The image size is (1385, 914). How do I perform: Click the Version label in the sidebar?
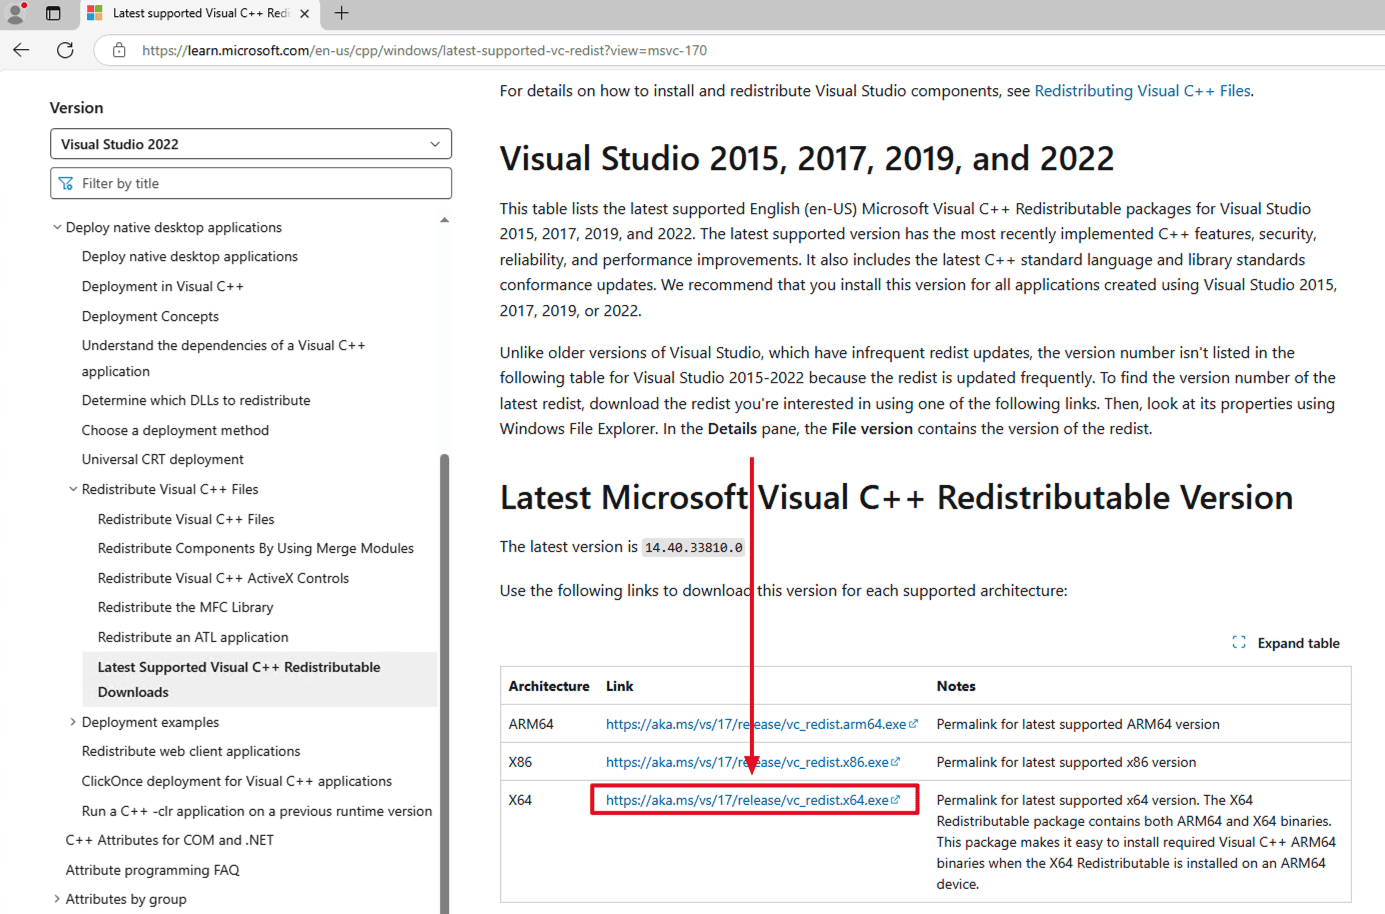coord(76,108)
